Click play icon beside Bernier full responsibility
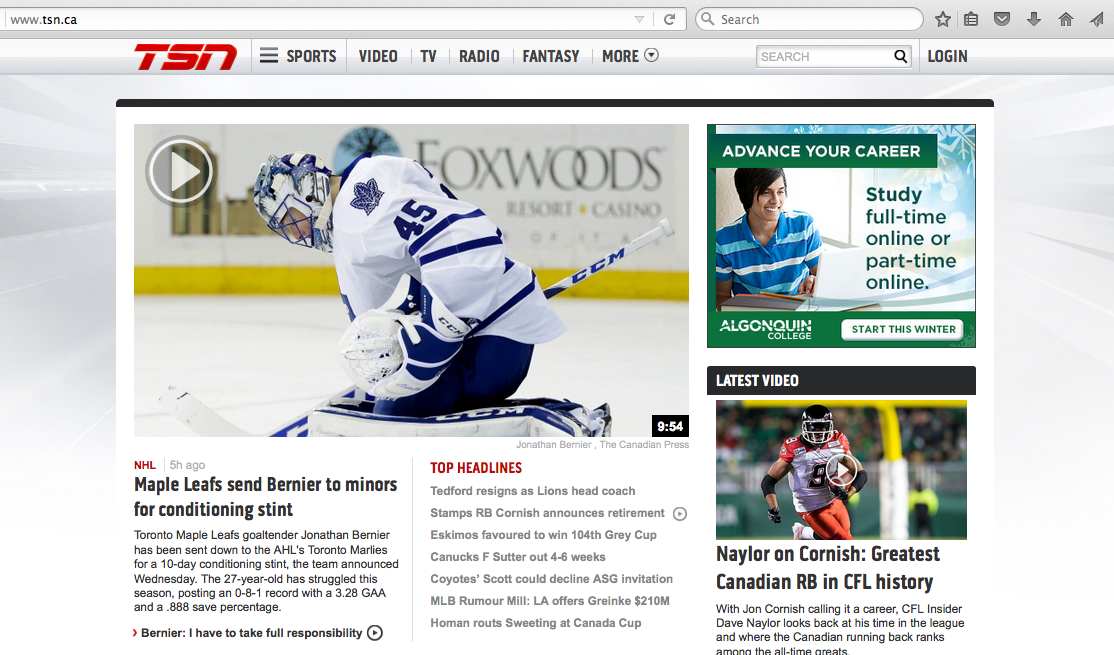The image size is (1114, 655). coord(374,633)
